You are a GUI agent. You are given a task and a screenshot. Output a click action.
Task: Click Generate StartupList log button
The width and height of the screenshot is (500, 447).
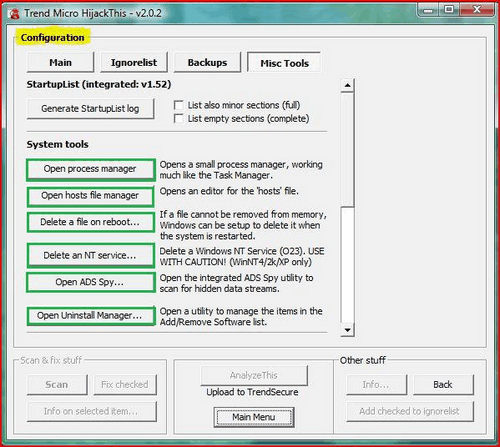(x=90, y=109)
